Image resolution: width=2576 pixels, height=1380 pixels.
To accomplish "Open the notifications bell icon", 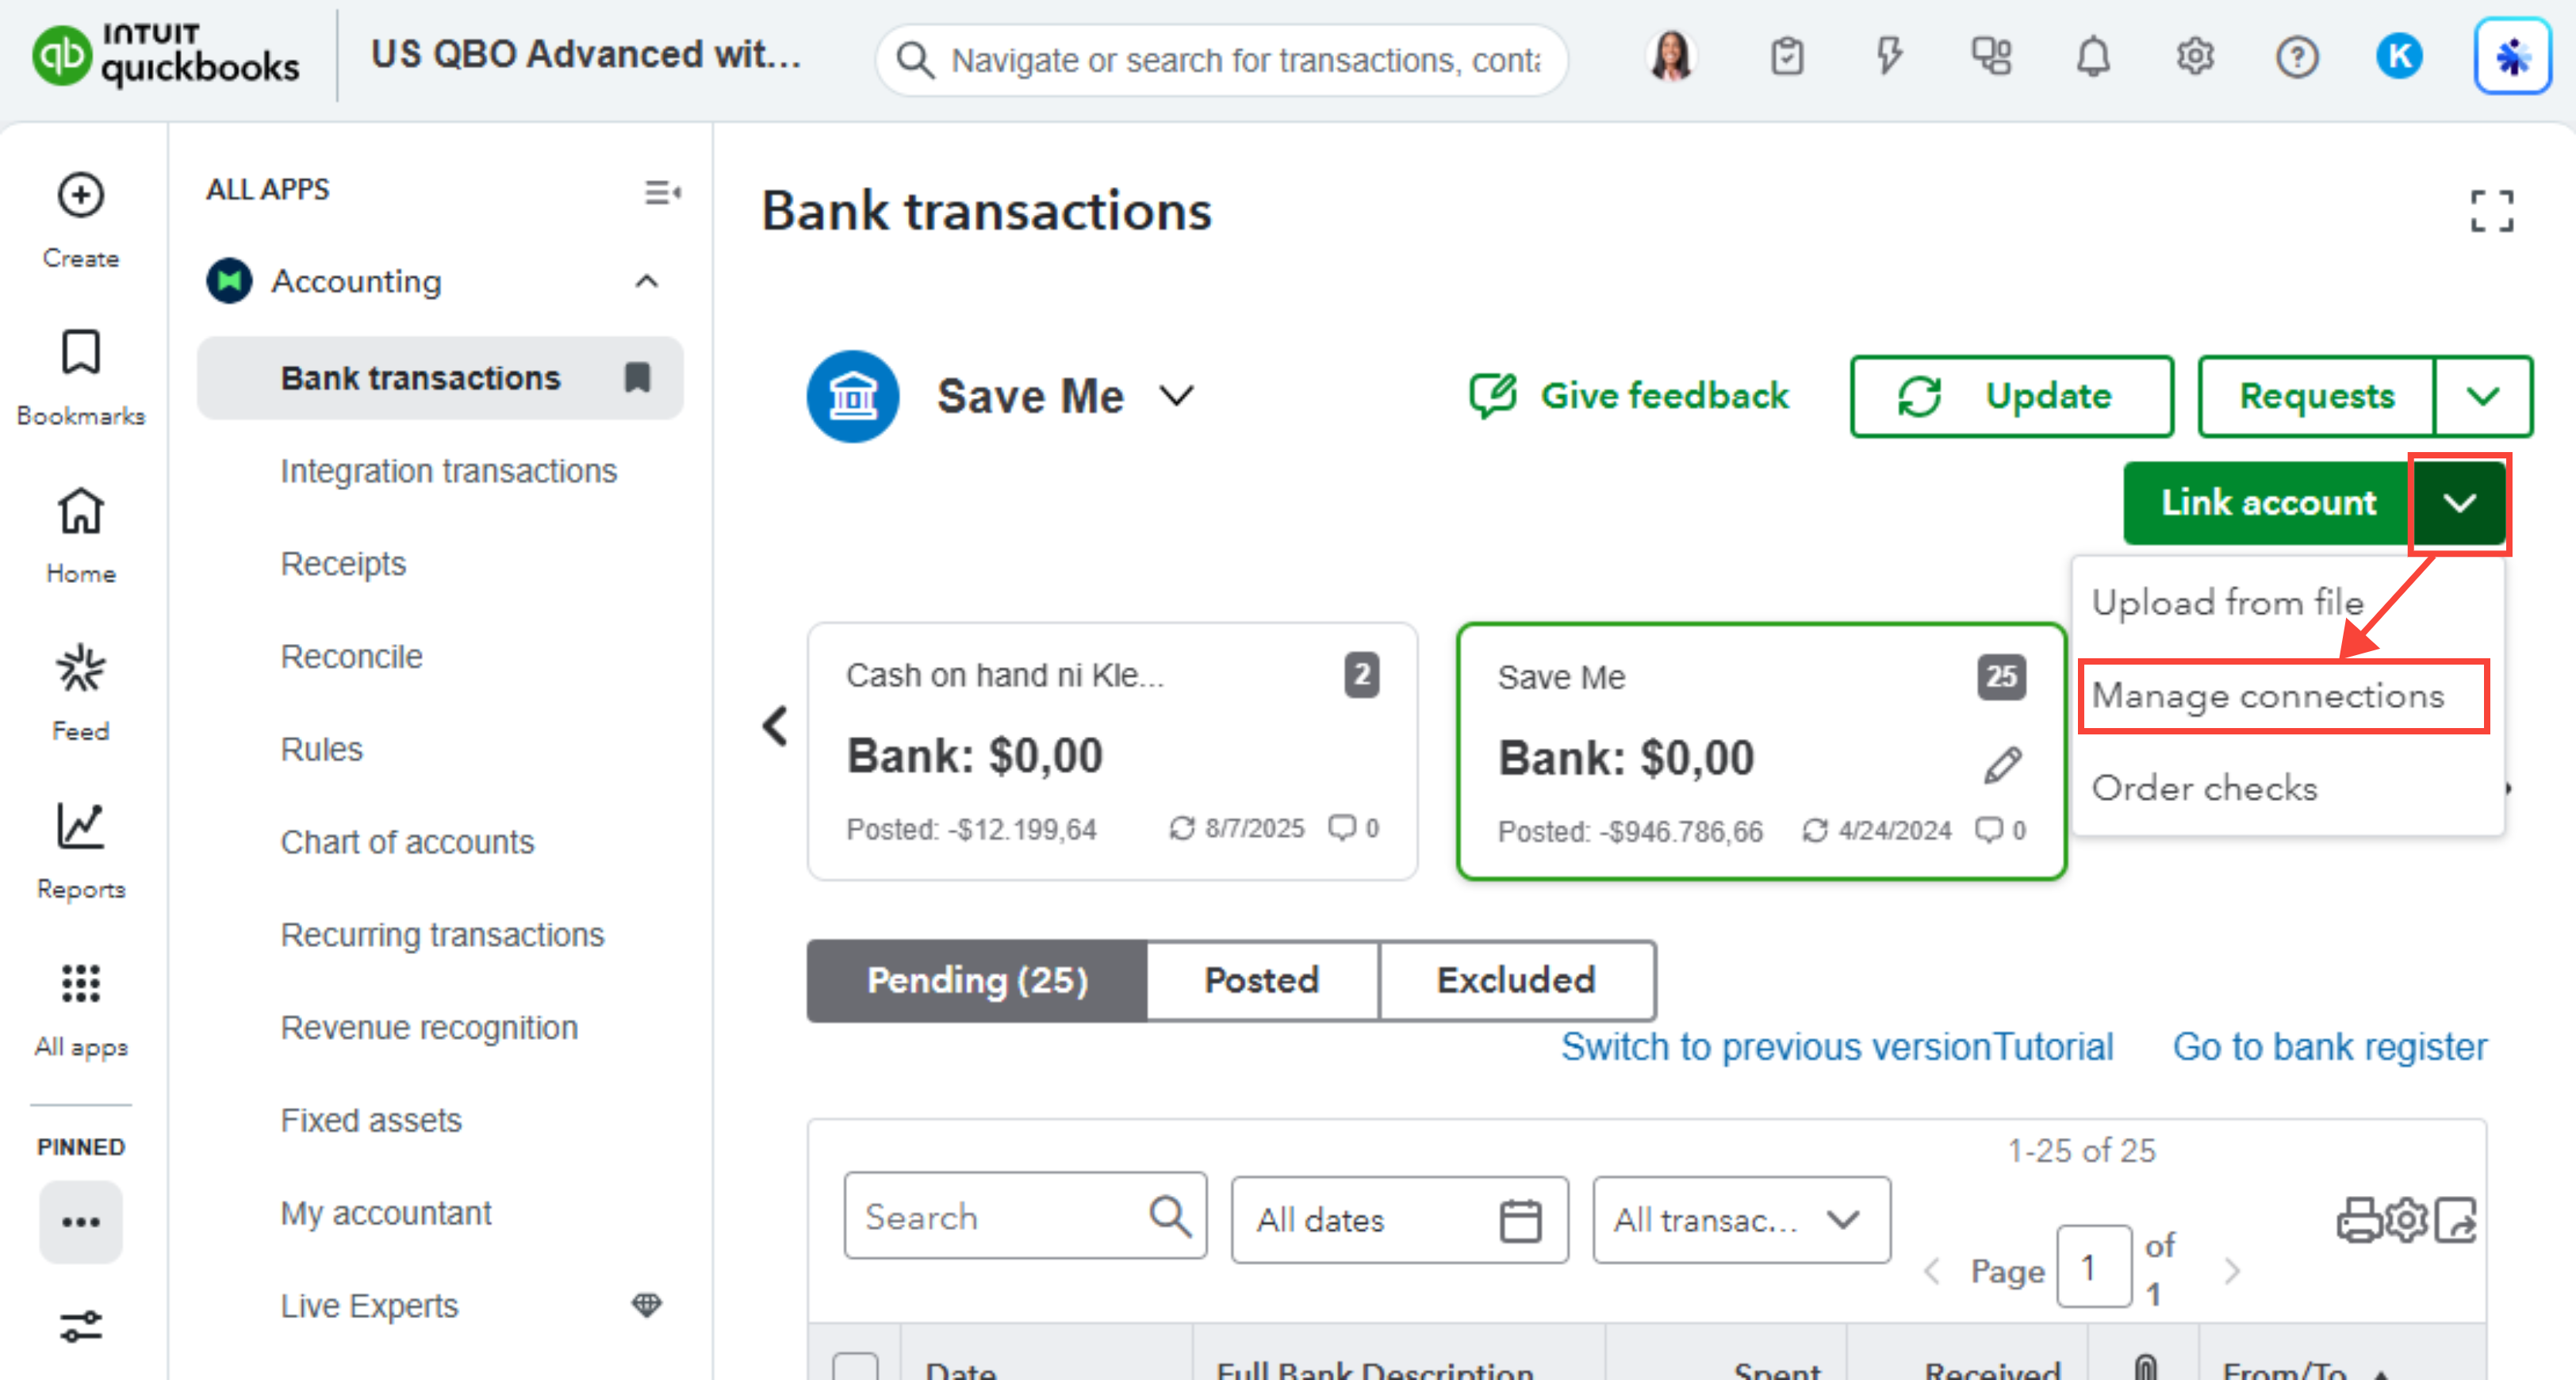I will coord(2092,57).
